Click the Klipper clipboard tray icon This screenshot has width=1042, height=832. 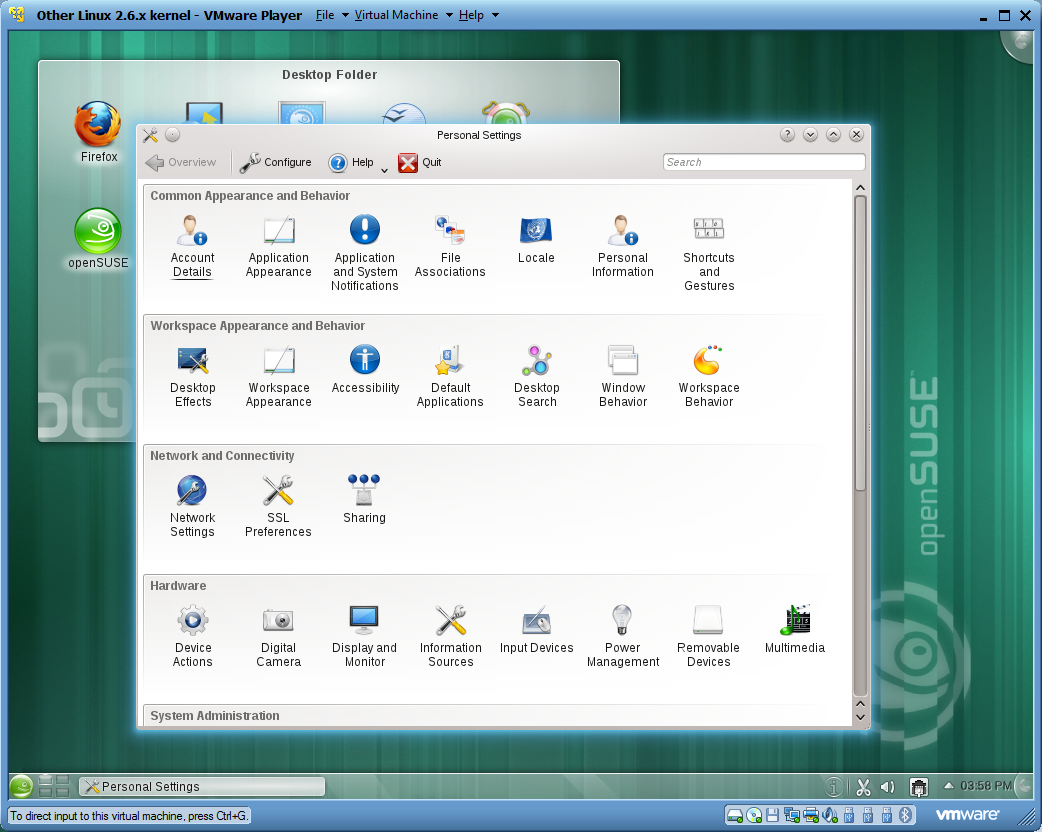pyautogui.click(x=863, y=787)
